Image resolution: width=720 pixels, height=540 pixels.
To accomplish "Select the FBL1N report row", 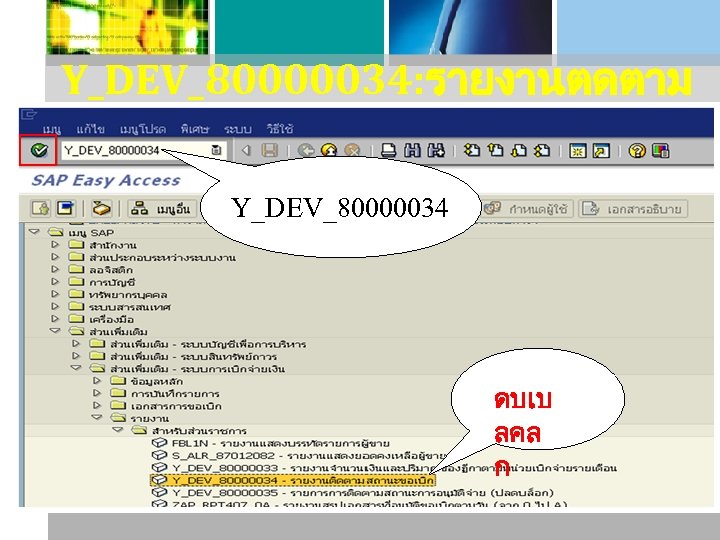I will click(270, 443).
